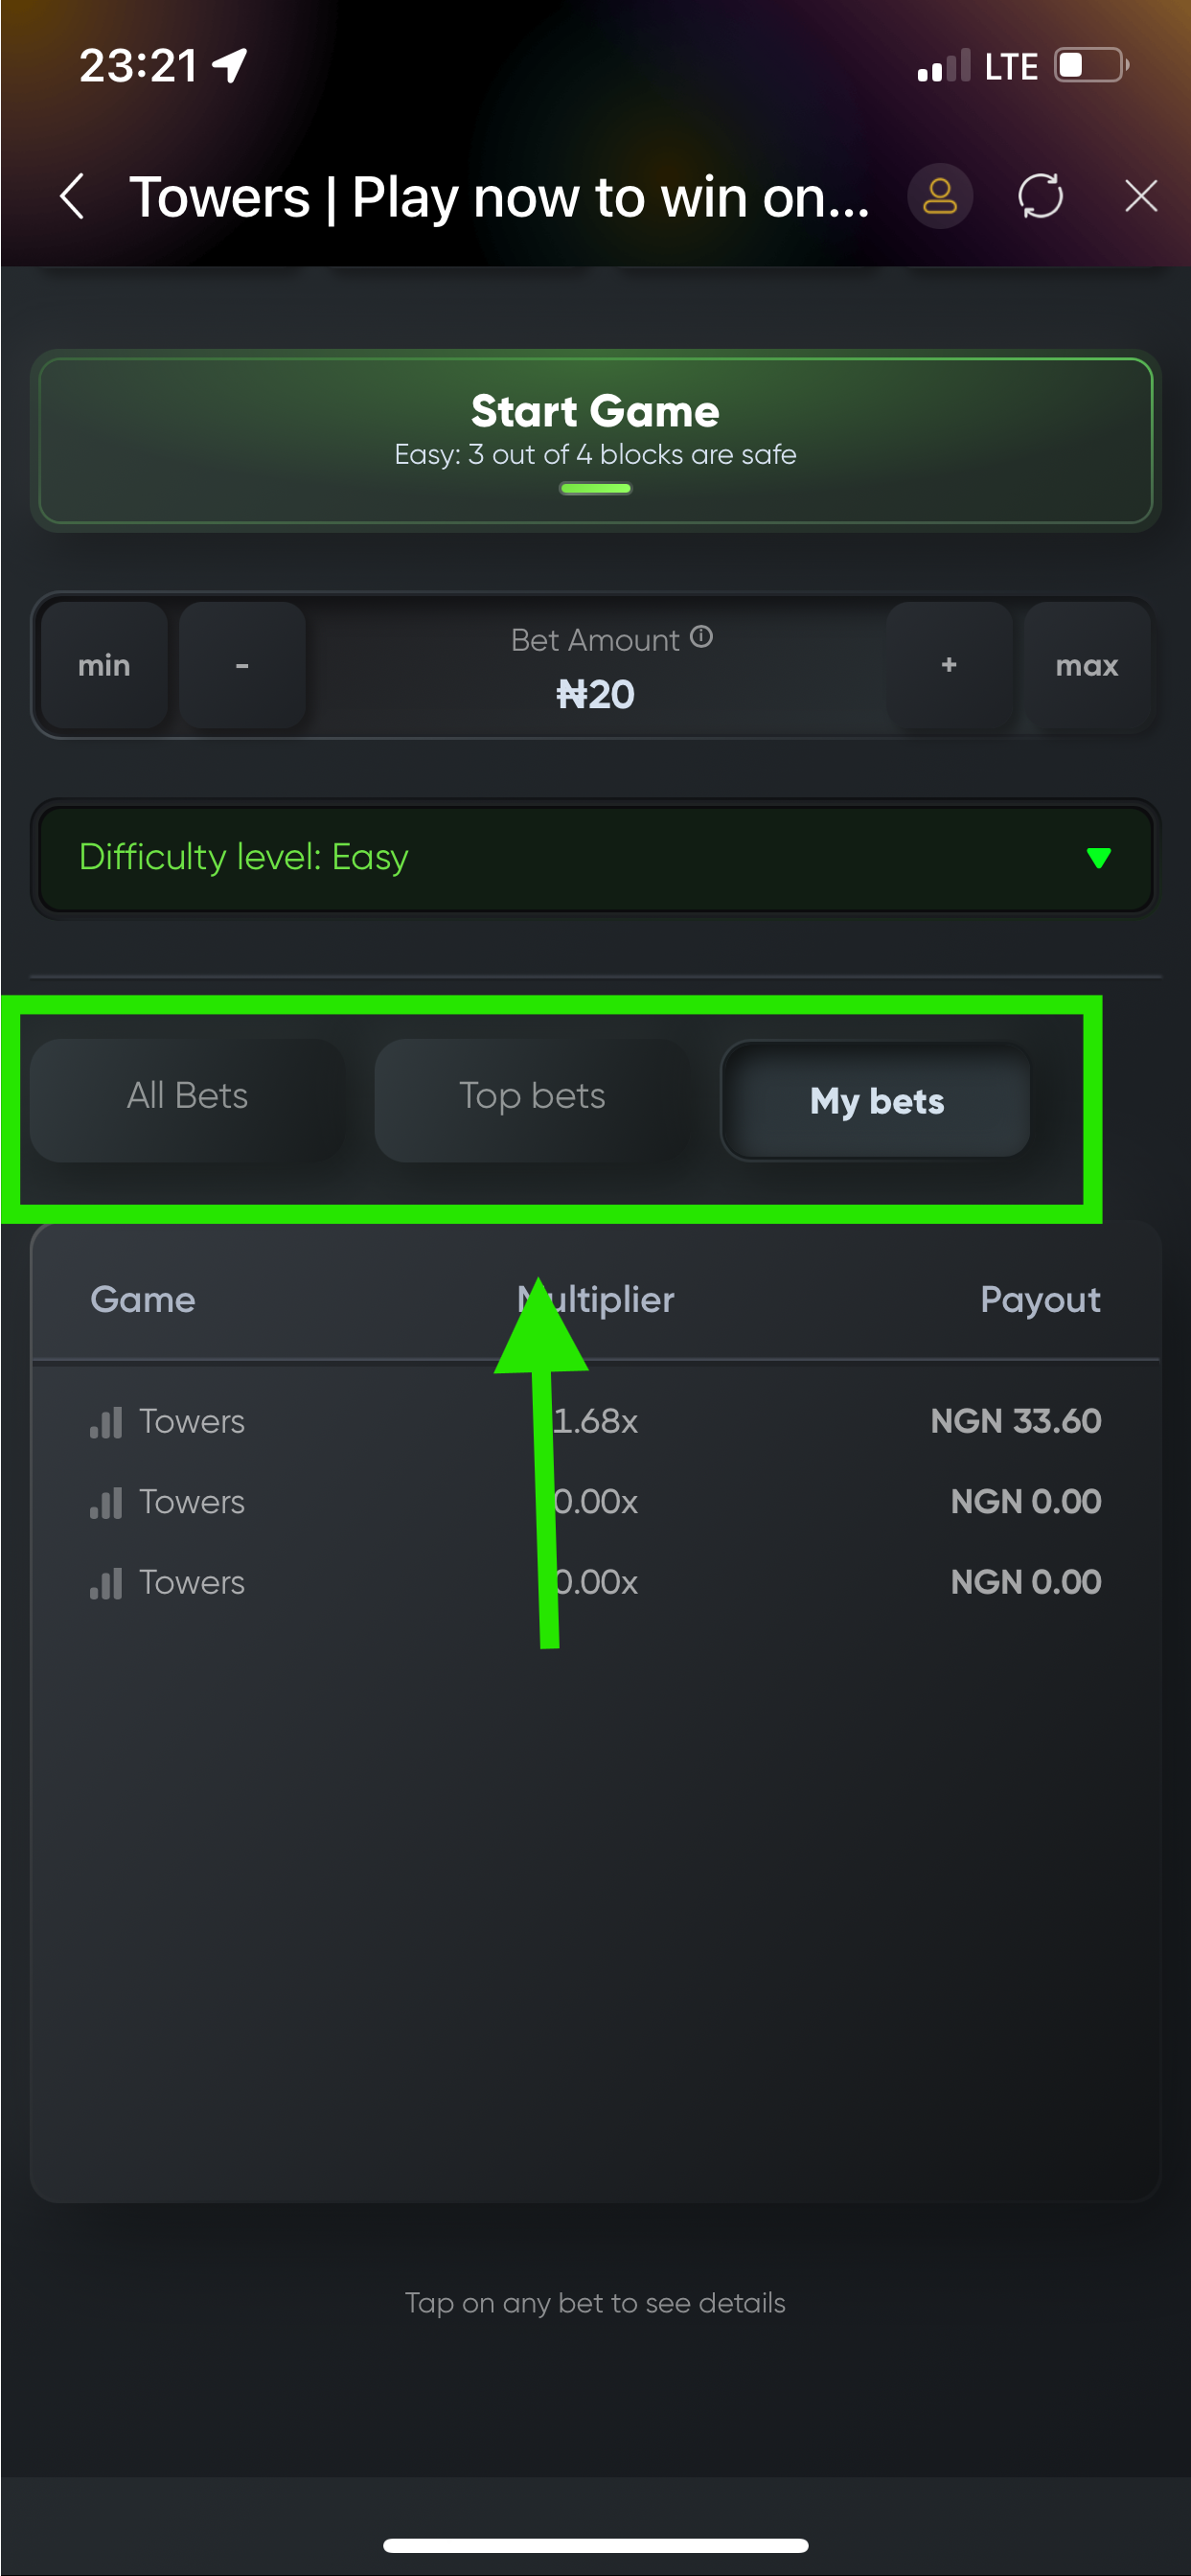This screenshot has height=2576, width=1191.
Task: Switch to the All Bets tab
Action: click(187, 1097)
